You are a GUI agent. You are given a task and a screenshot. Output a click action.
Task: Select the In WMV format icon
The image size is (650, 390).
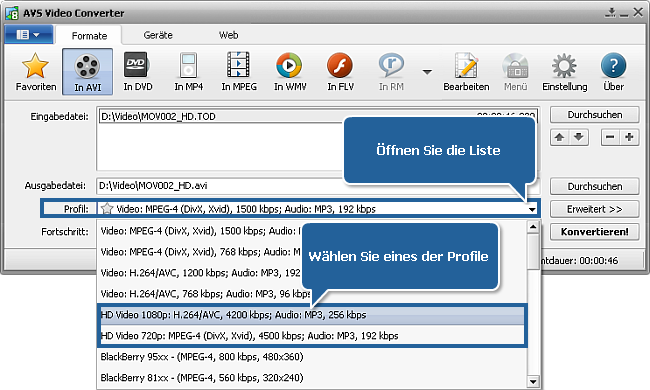tap(290, 71)
